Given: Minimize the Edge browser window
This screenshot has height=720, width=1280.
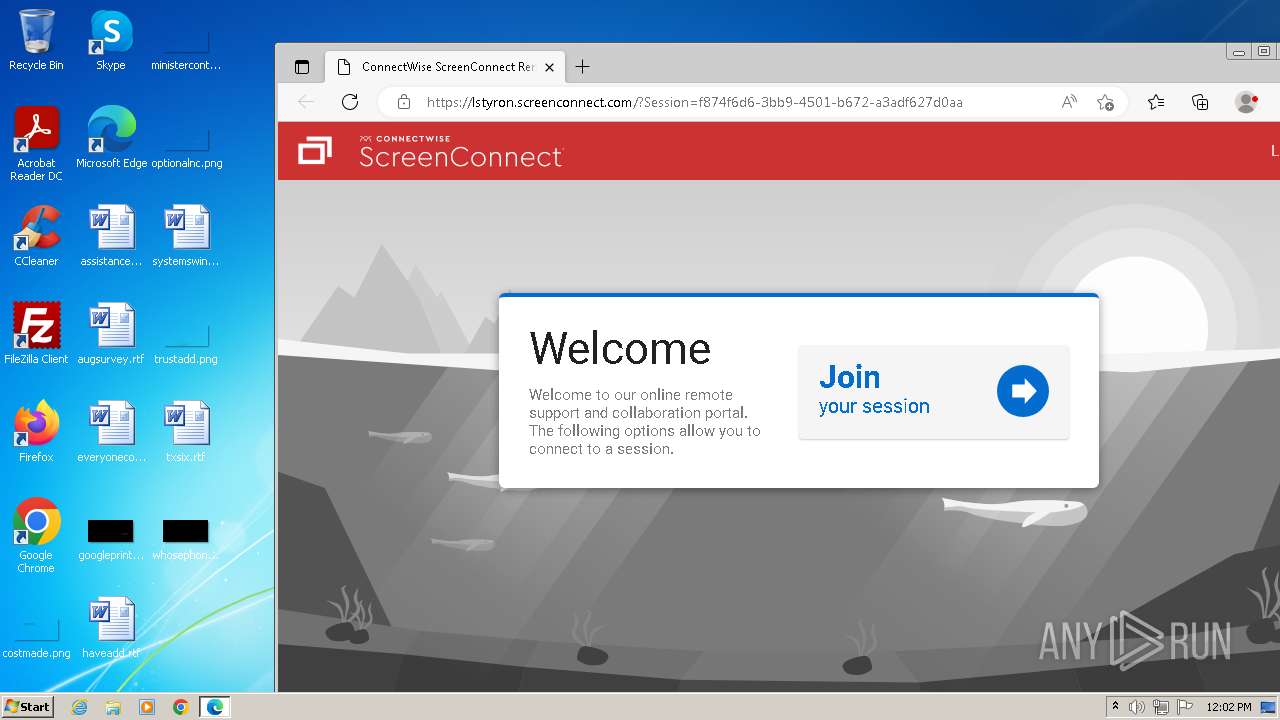Looking at the screenshot, I should click(x=1239, y=52).
